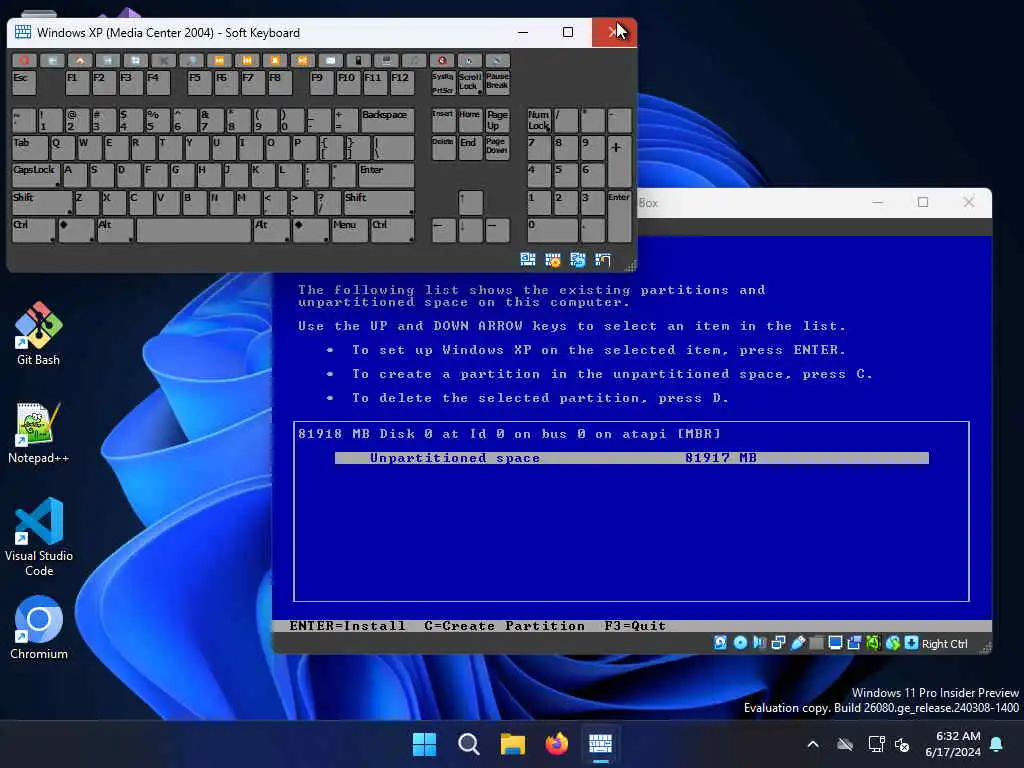Toggle the right Alt key on soft keyboard
This screenshot has height=768, width=1024.
272,230
